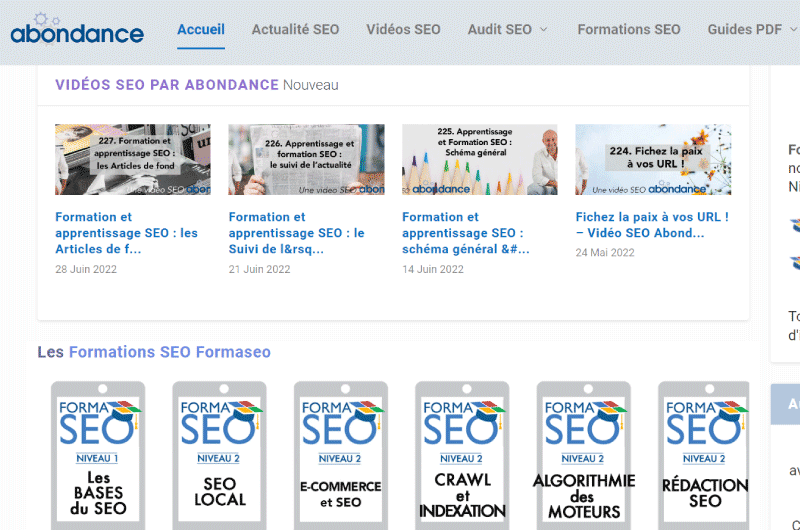Screen dimensions: 800x530
Task: Open video 226 suivi de l'actualité thumbnail
Action: coord(306,159)
